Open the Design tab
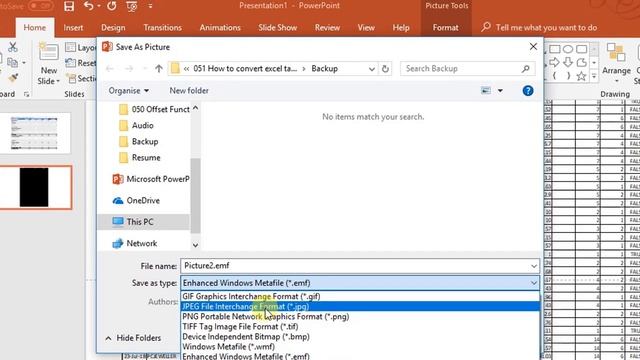The image size is (640, 360). (x=113, y=27)
